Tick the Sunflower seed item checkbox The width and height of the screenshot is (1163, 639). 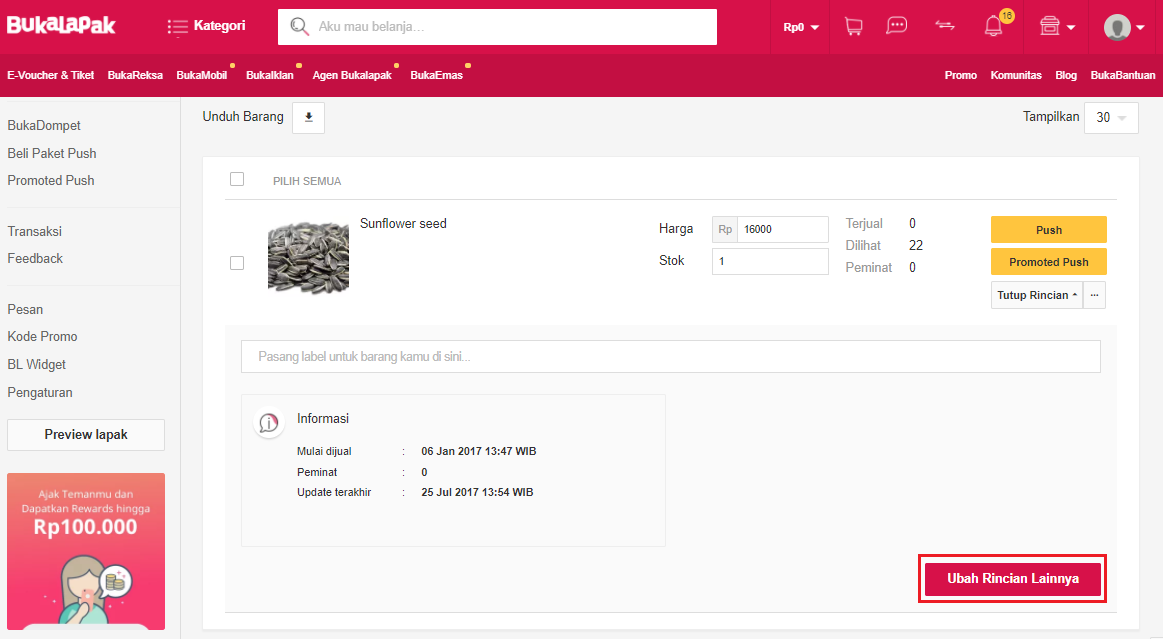(x=237, y=263)
